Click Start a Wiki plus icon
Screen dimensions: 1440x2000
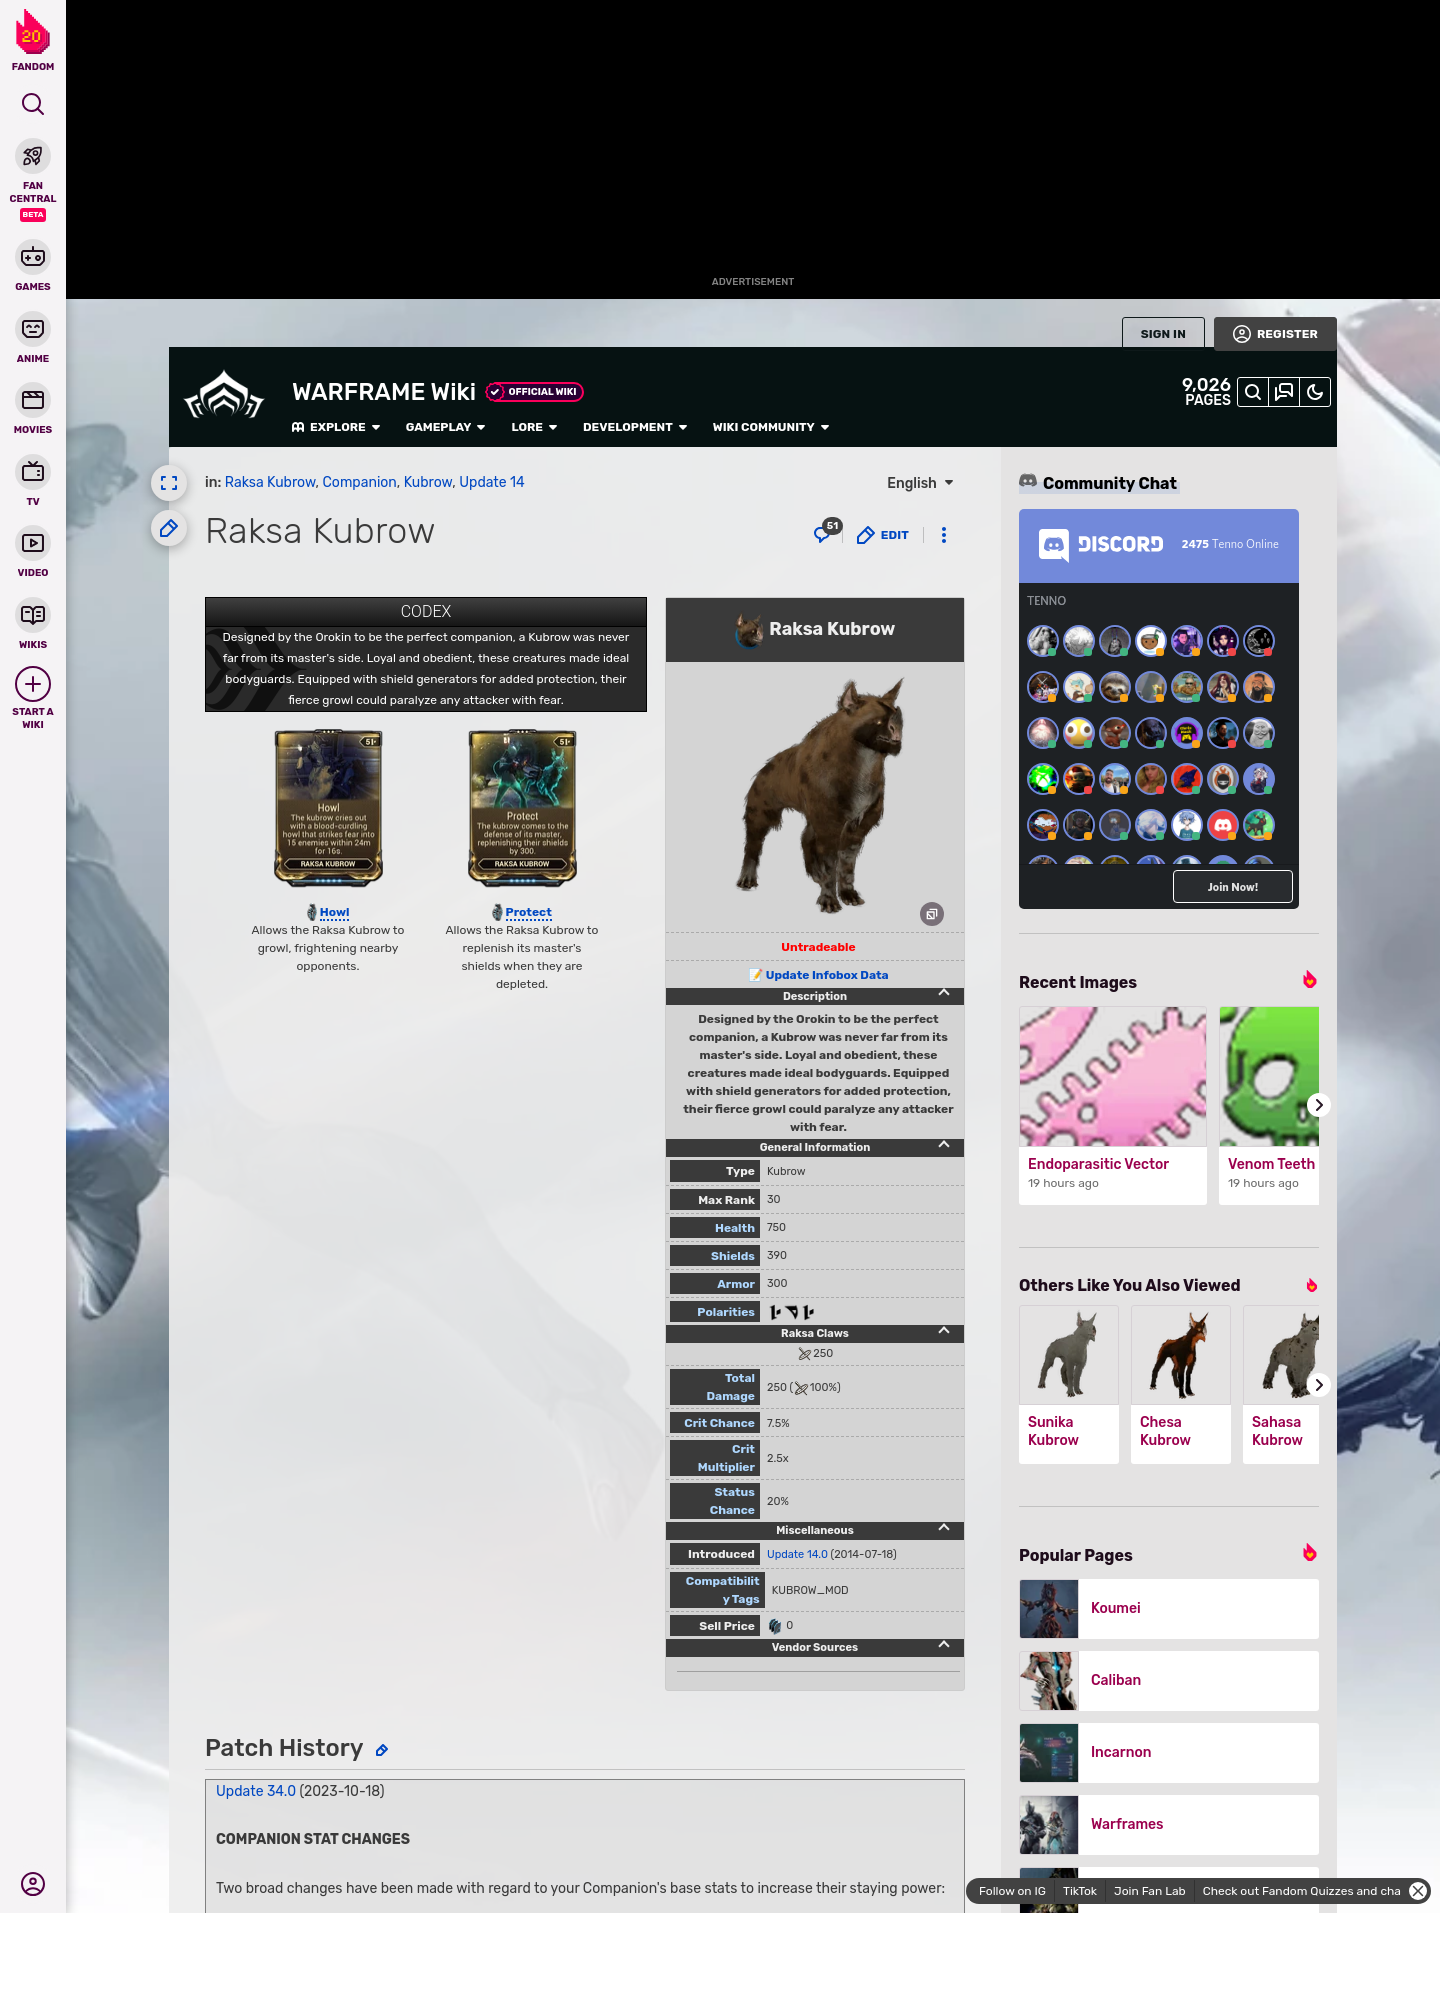pos(33,684)
